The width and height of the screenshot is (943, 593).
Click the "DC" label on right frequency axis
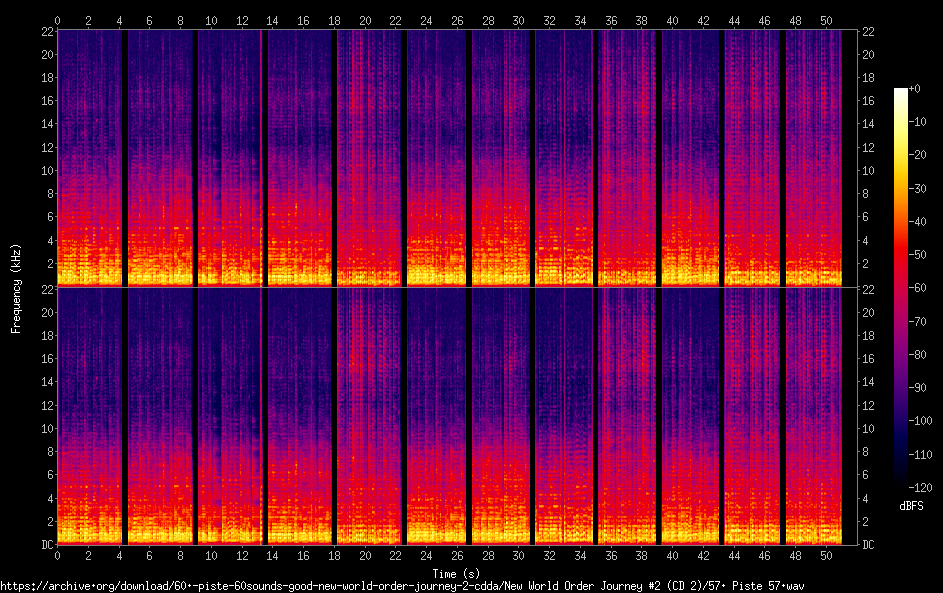pyautogui.click(x=868, y=544)
